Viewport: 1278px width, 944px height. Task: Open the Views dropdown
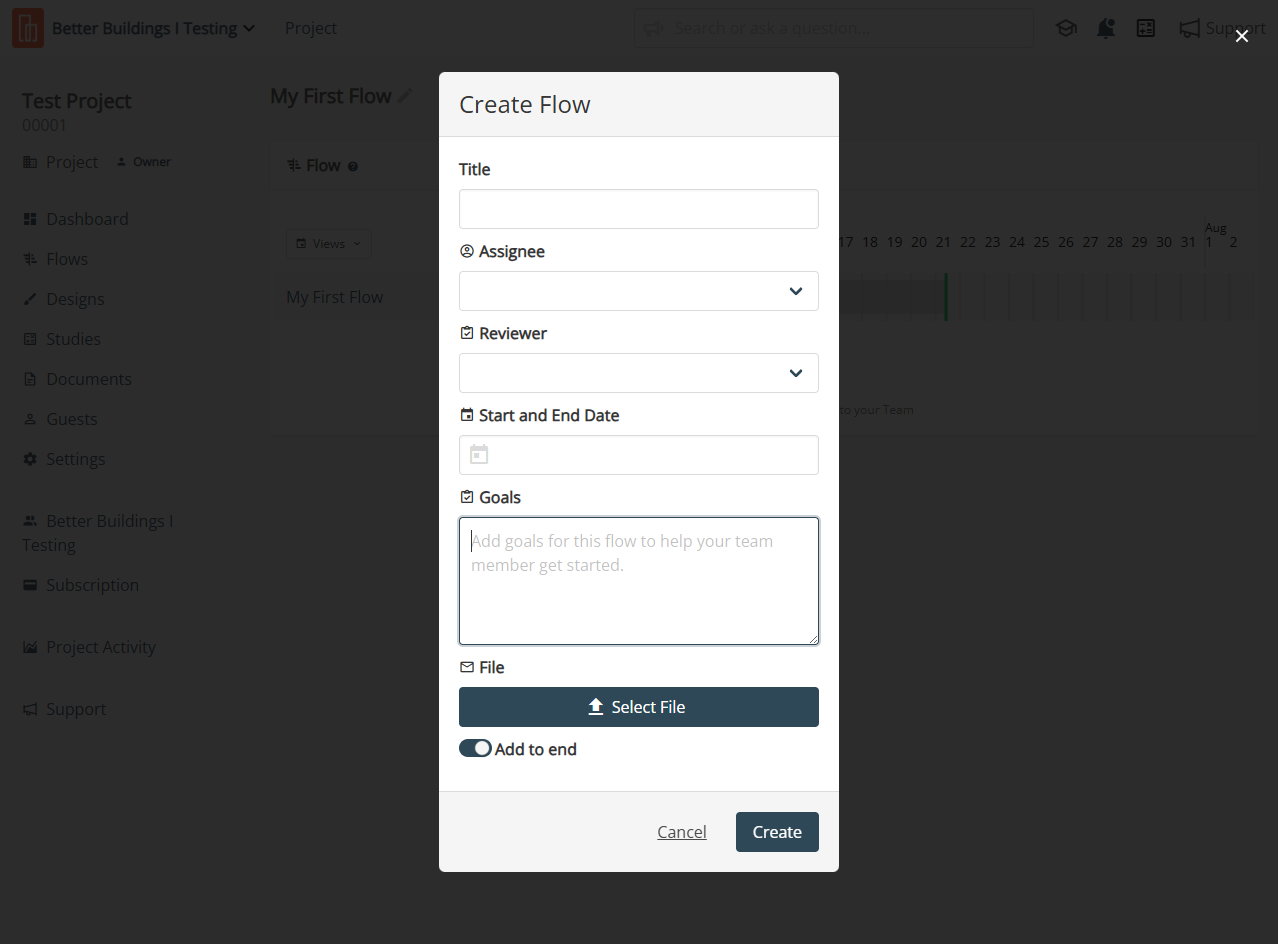click(329, 244)
